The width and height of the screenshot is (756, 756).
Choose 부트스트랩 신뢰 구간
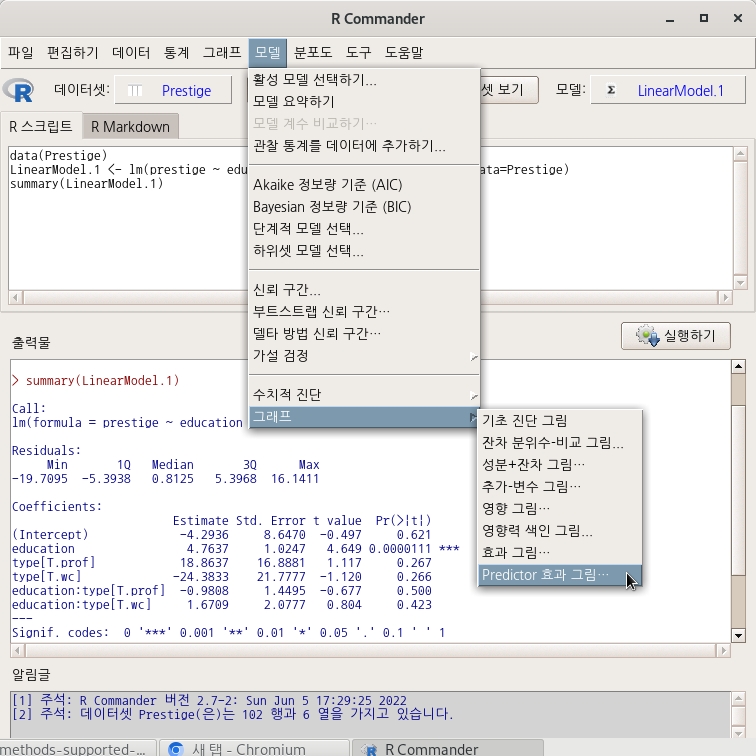pyautogui.click(x=364, y=311)
